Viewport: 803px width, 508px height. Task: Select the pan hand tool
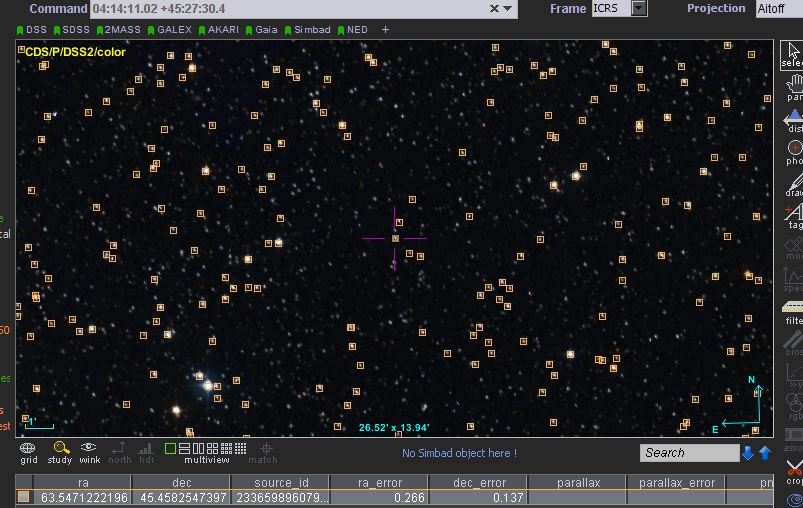794,85
